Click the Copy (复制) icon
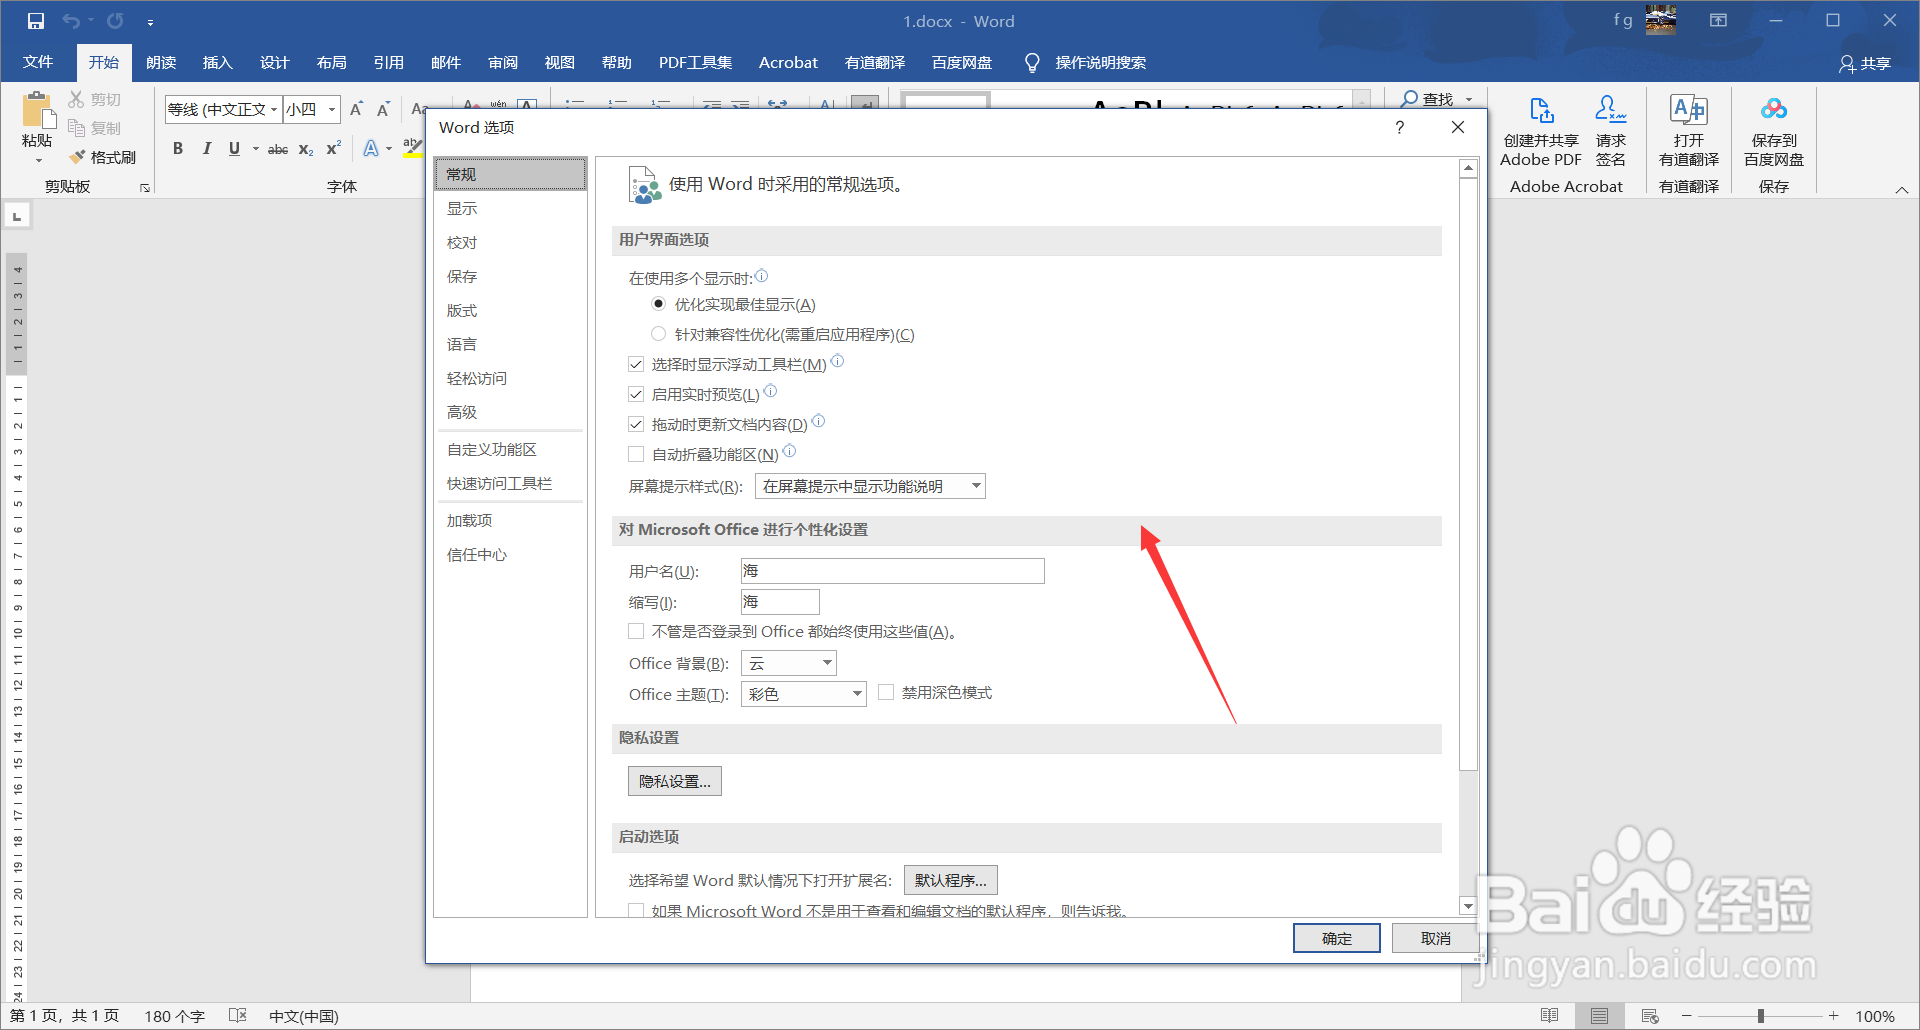The width and height of the screenshot is (1920, 1030). [x=77, y=127]
